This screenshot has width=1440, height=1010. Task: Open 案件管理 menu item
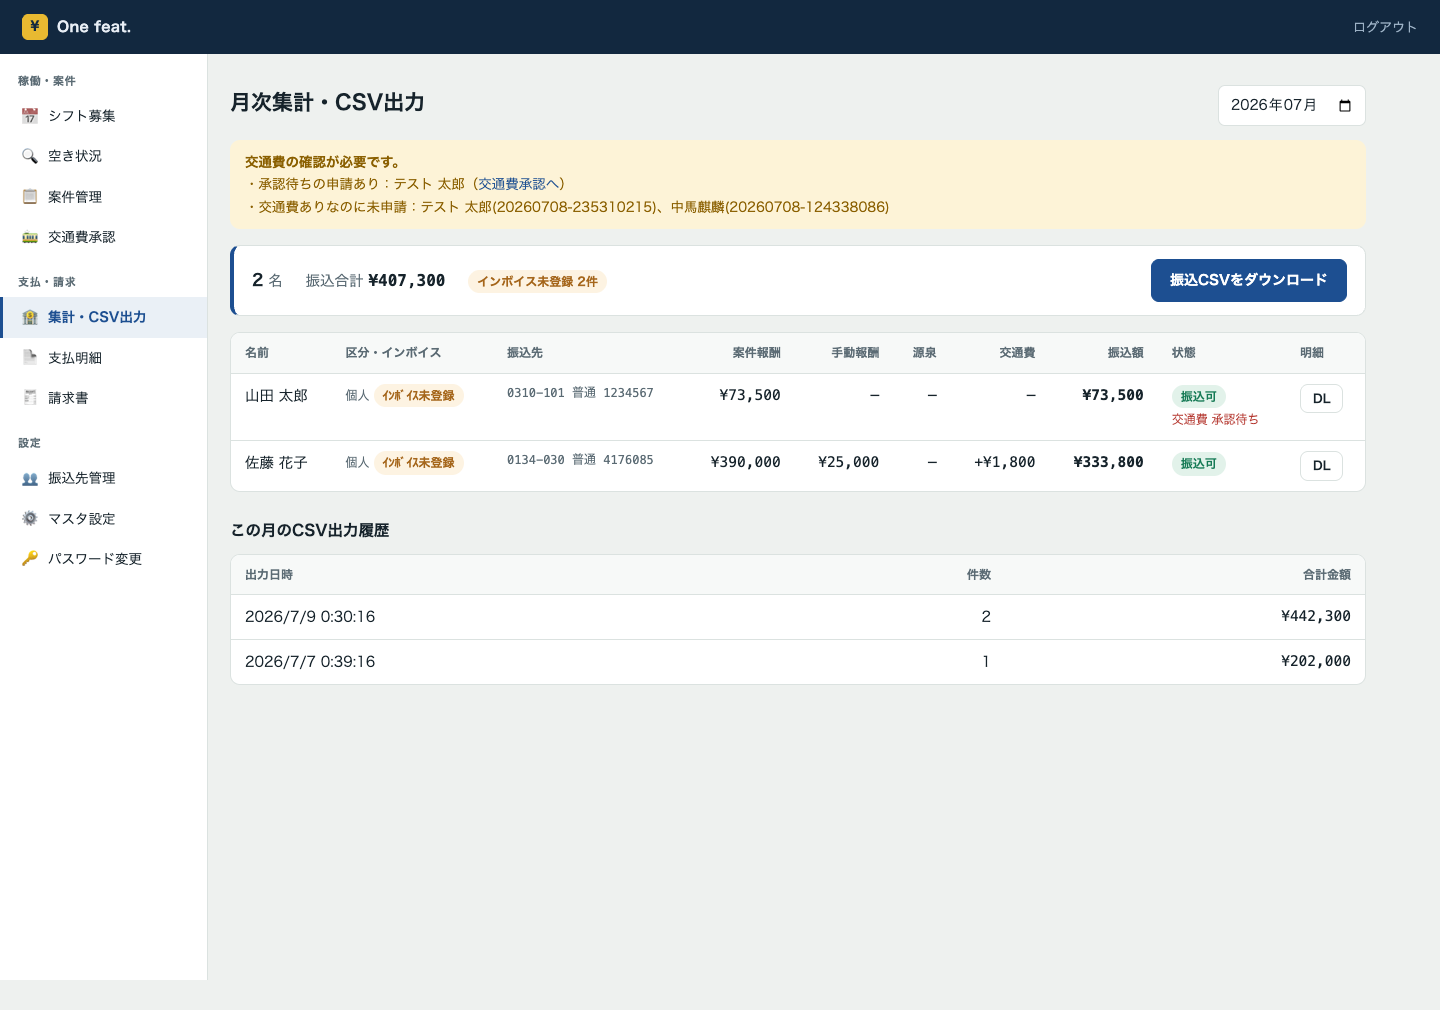click(x=104, y=197)
